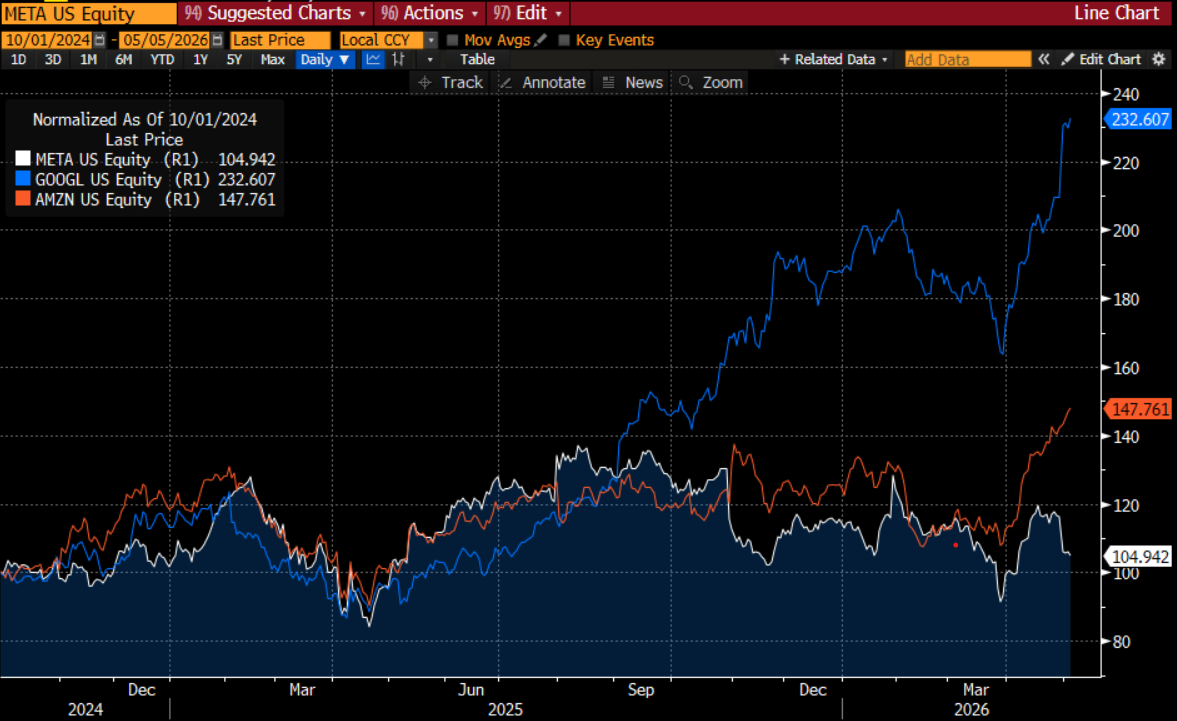Click the META US Equity ticker field

[x=89, y=13]
